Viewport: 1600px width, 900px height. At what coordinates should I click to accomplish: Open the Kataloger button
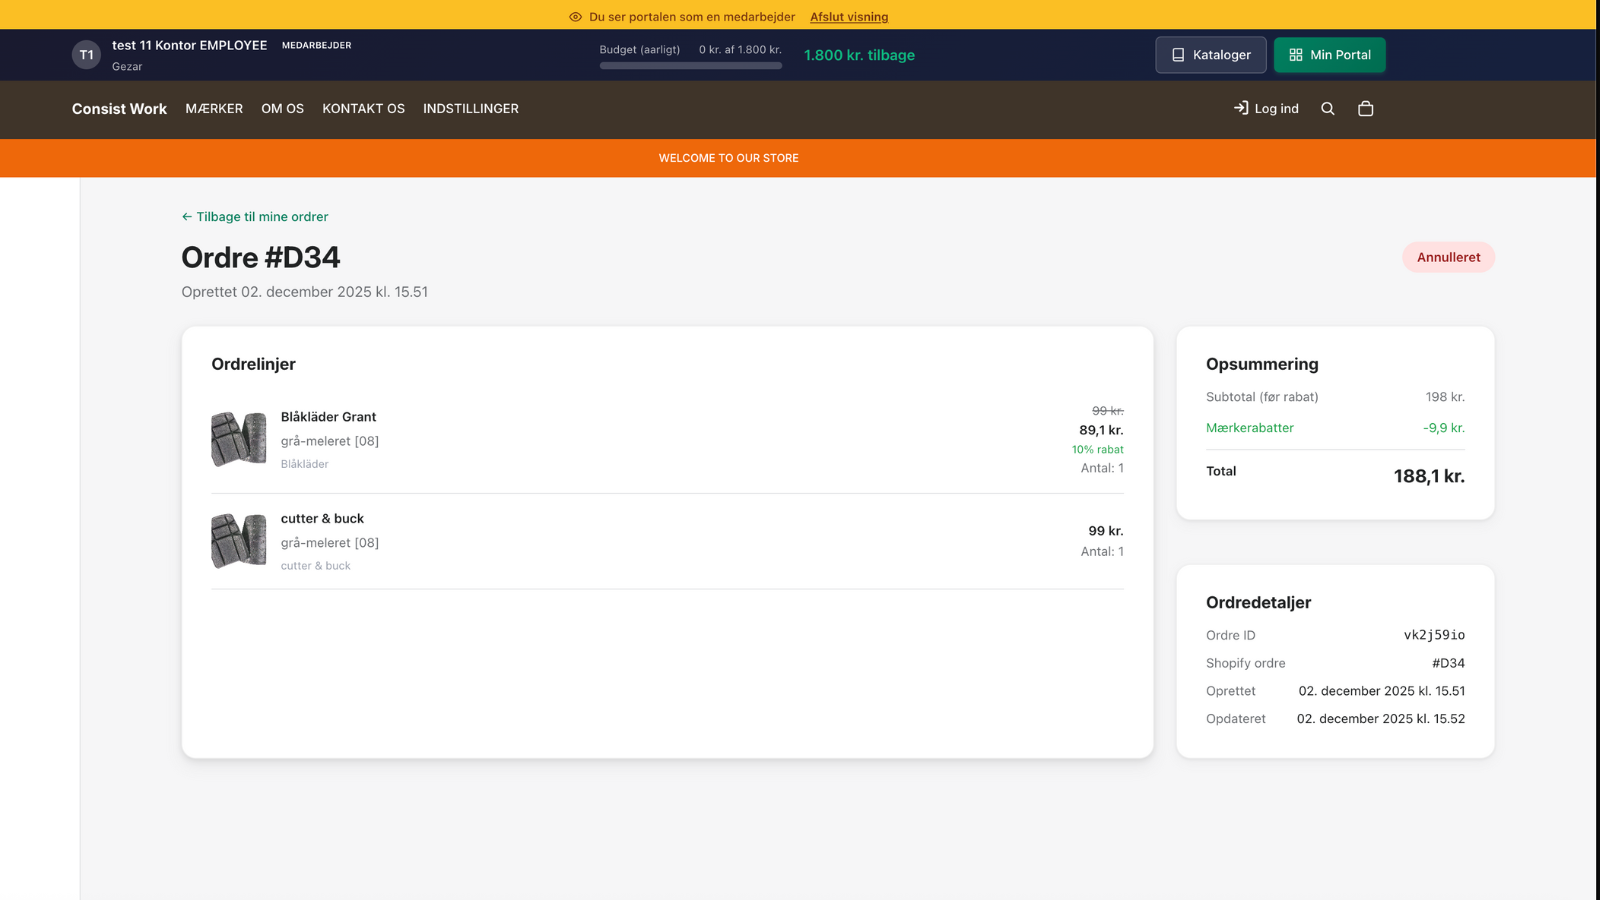[x=1210, y=55]
